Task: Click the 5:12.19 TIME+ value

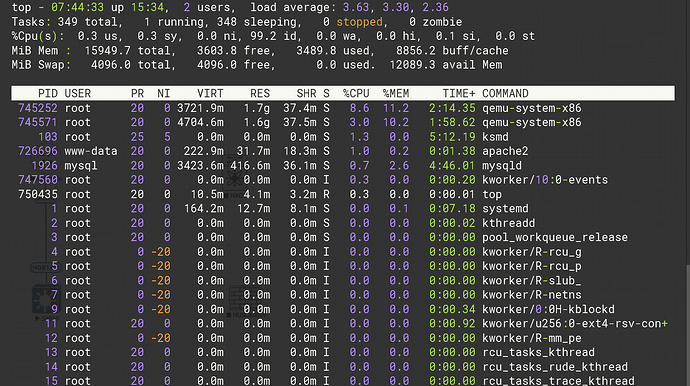Action: [x=452, y=137]
